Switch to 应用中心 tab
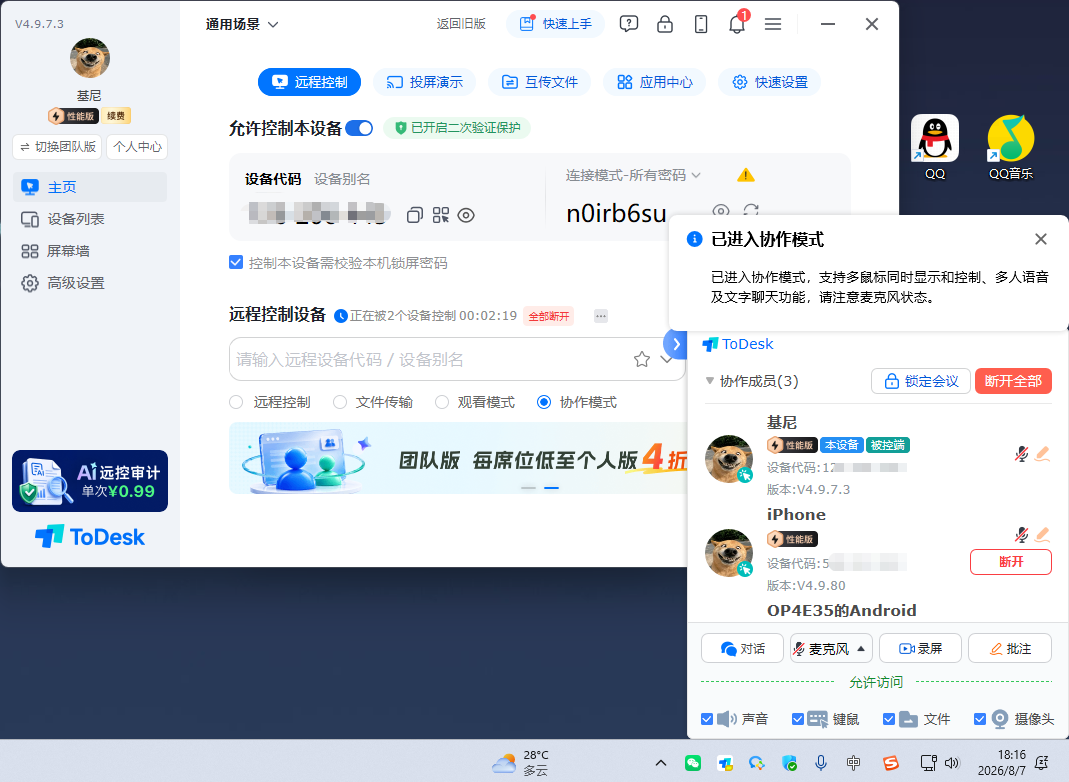 tap(654, 82)
